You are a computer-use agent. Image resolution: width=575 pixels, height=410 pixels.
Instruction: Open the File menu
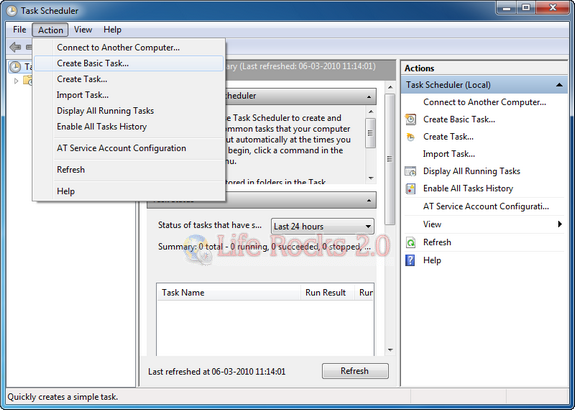[x=19, y=30]
